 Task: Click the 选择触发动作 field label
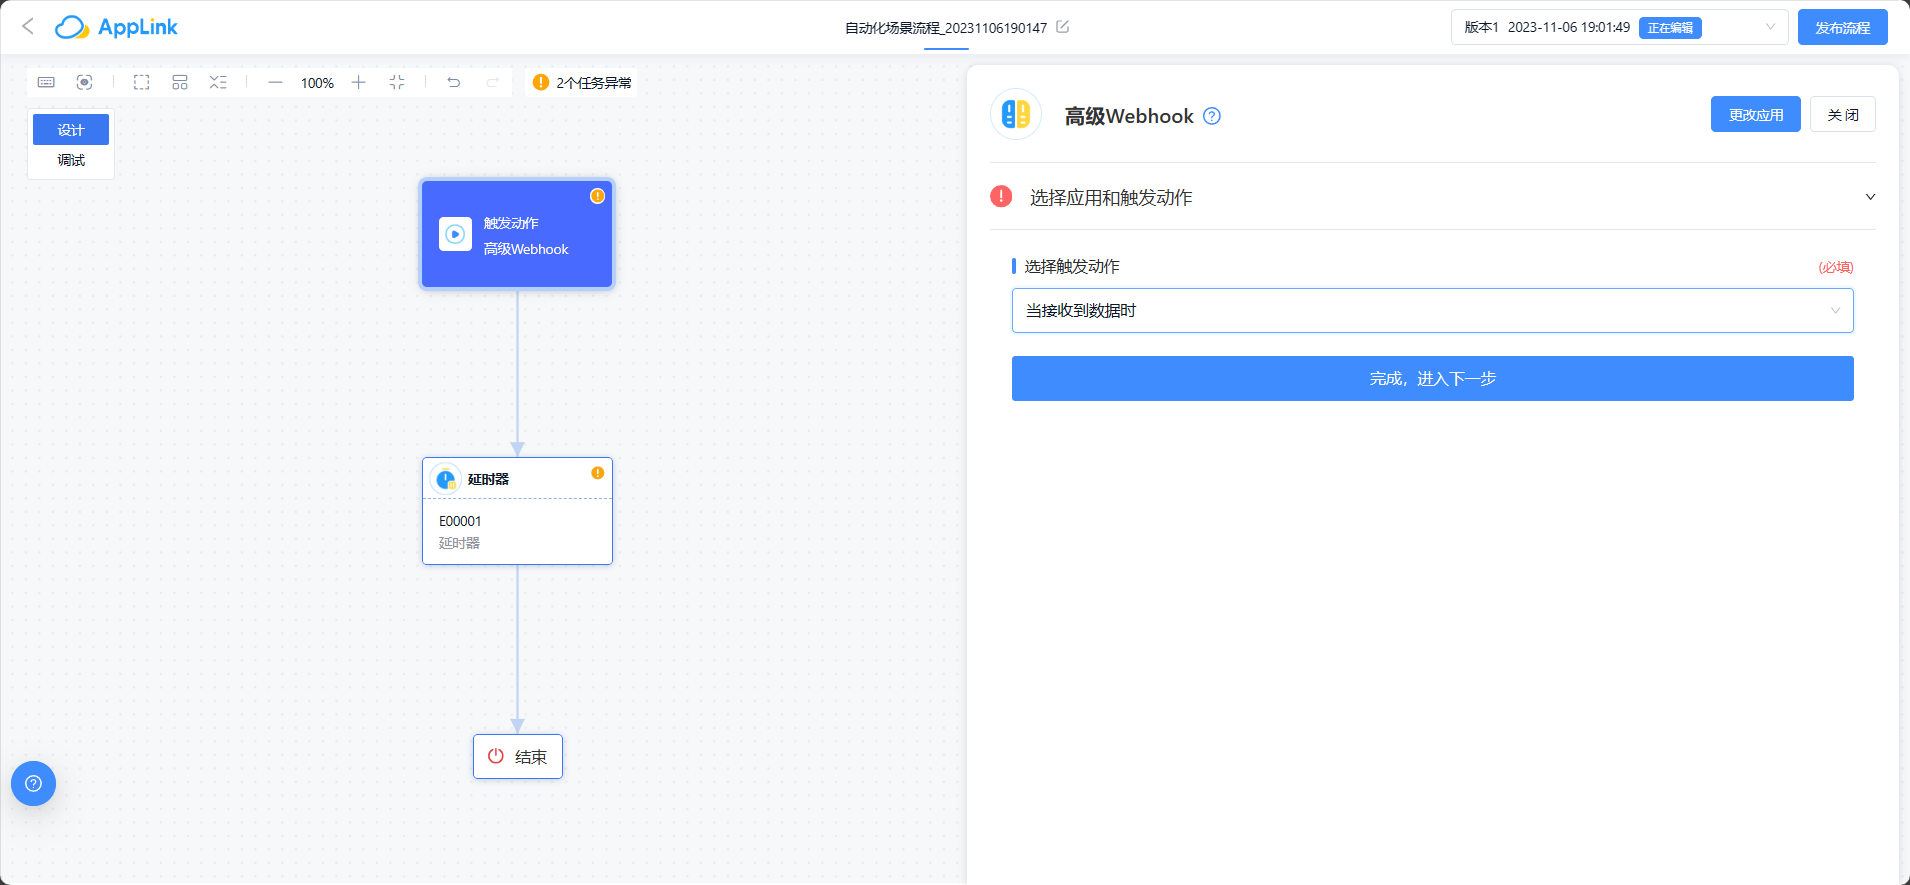click(1071, 267)
